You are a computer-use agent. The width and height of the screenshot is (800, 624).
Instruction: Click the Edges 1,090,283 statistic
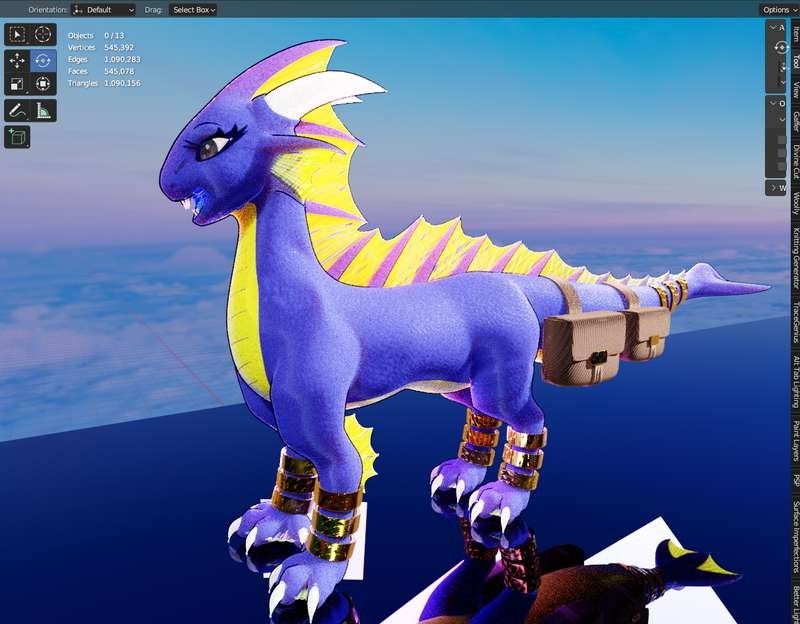coord(104,59)
